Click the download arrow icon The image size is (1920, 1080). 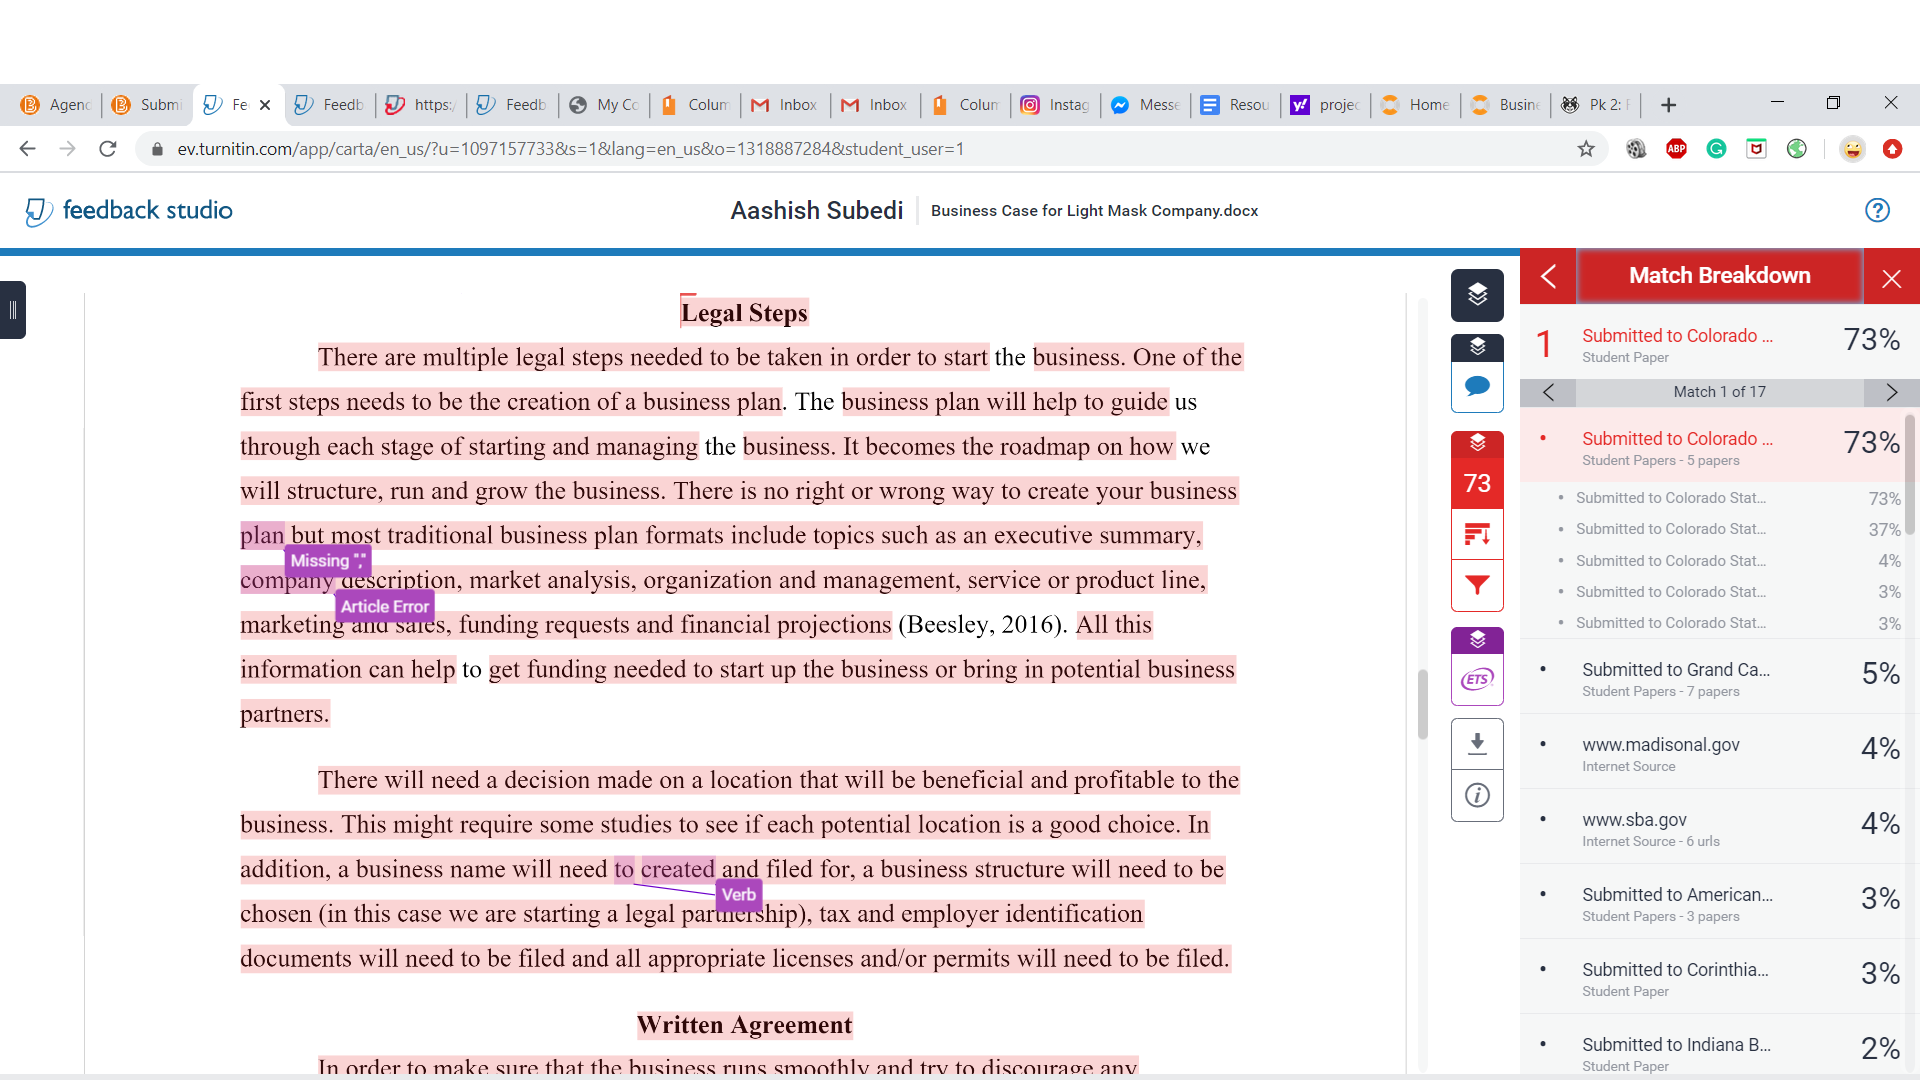point(1477,743)
